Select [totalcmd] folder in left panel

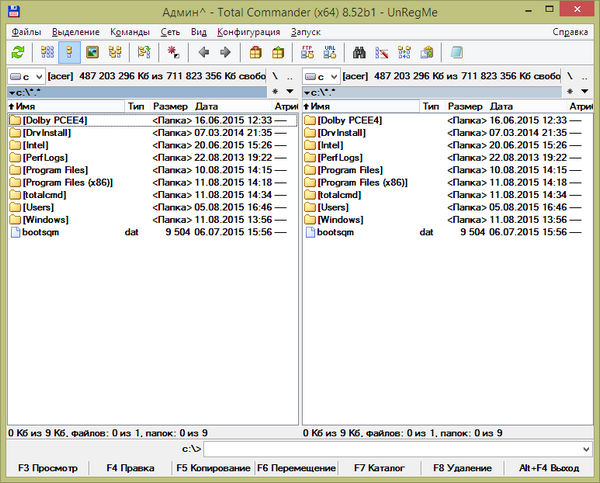[x=152, y=195]
